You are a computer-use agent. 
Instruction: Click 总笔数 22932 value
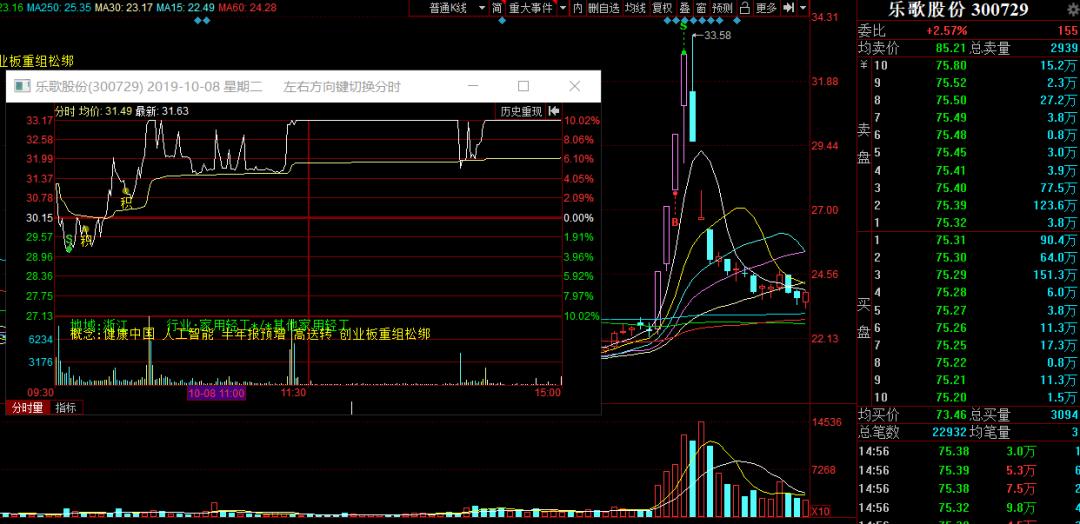pos(948,432)
